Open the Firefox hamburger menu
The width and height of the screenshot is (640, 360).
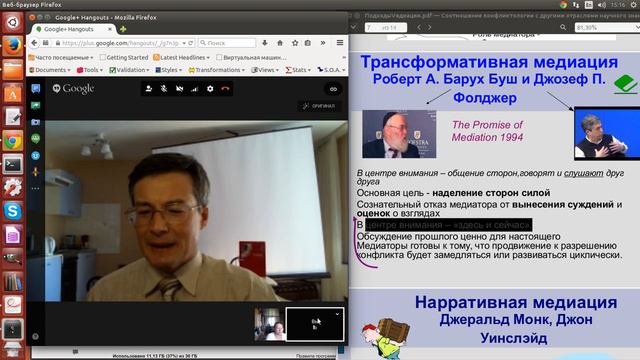(340, 42)
